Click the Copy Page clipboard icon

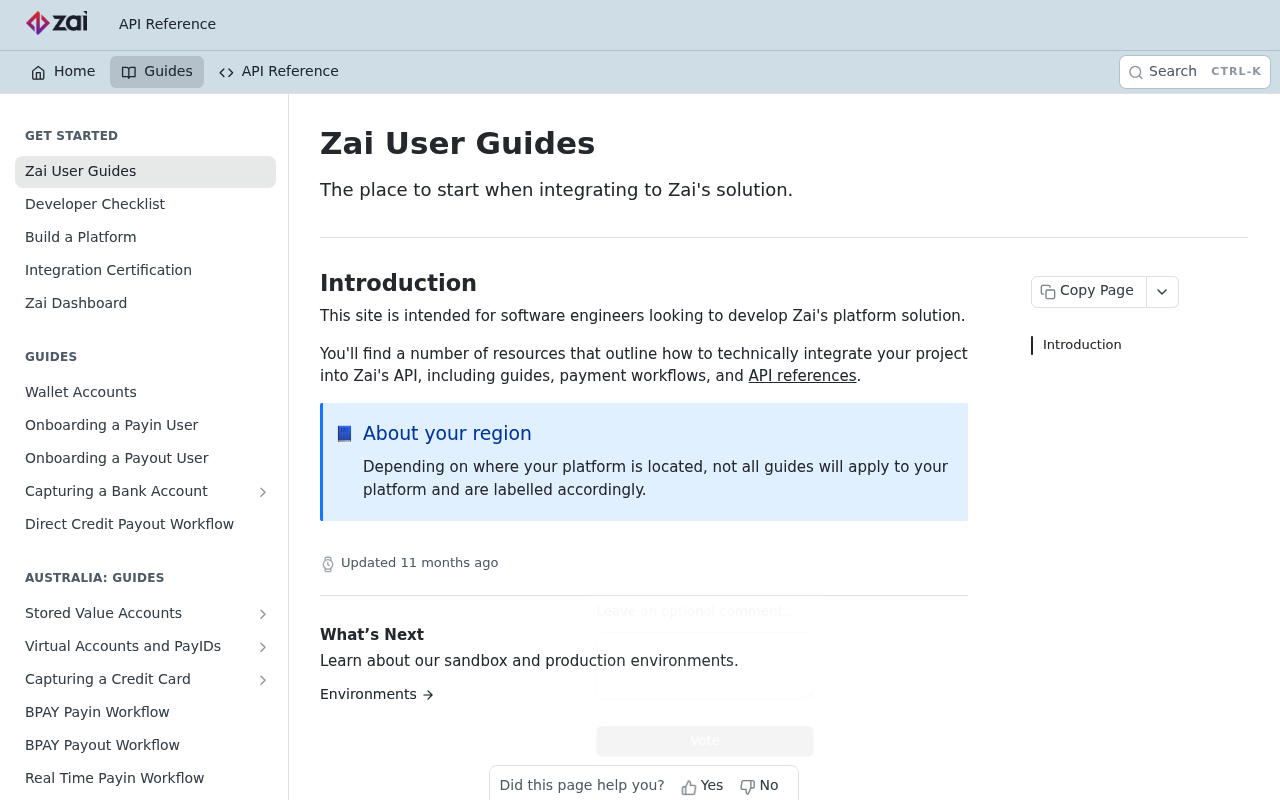pyautogui.click(x=1048, y=292)
